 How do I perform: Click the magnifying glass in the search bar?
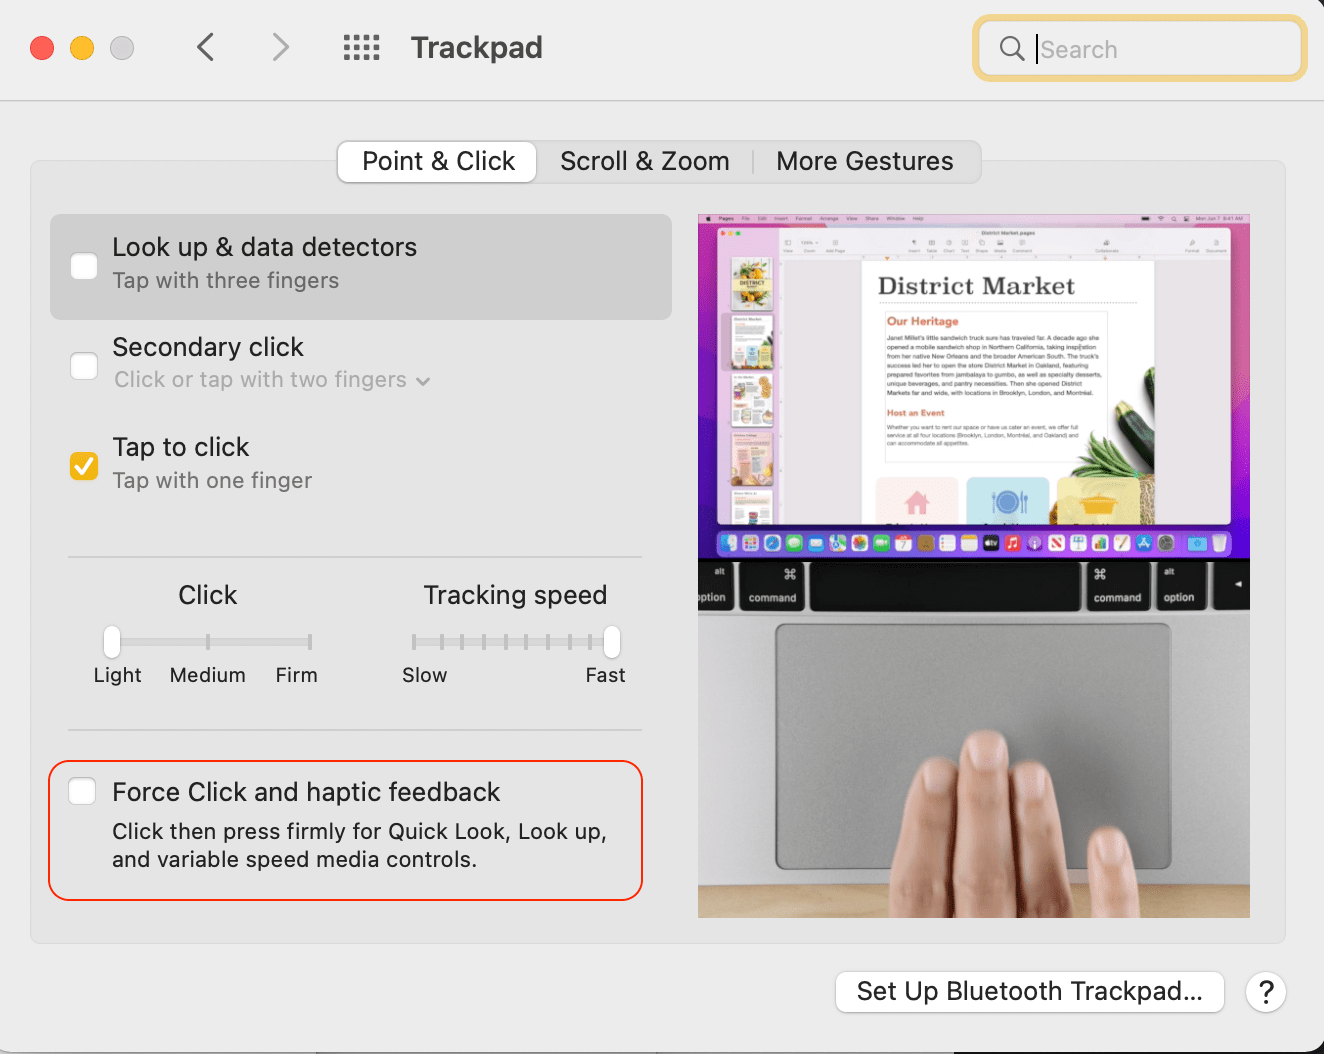pyautogui.click(x=1010, y=48)
